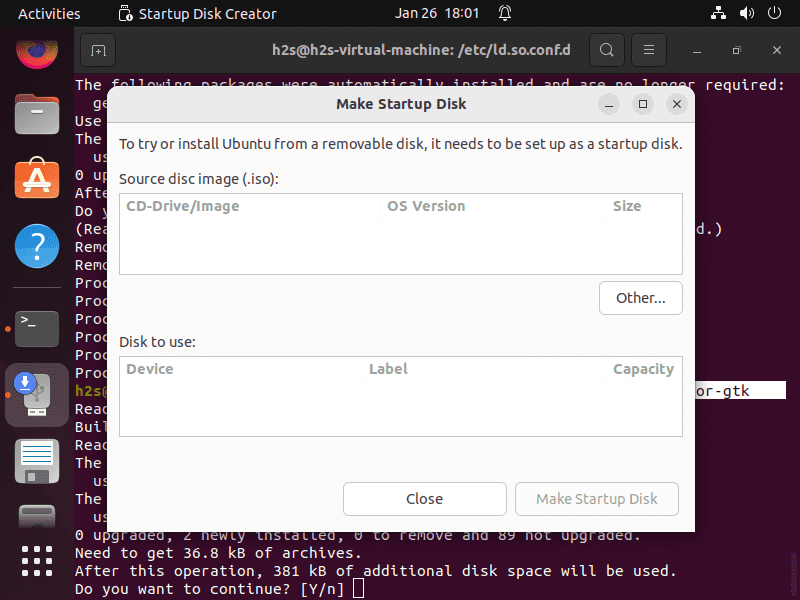Click the Size column header
This screenshot has height=600, width=800.
tap(644, 206)
